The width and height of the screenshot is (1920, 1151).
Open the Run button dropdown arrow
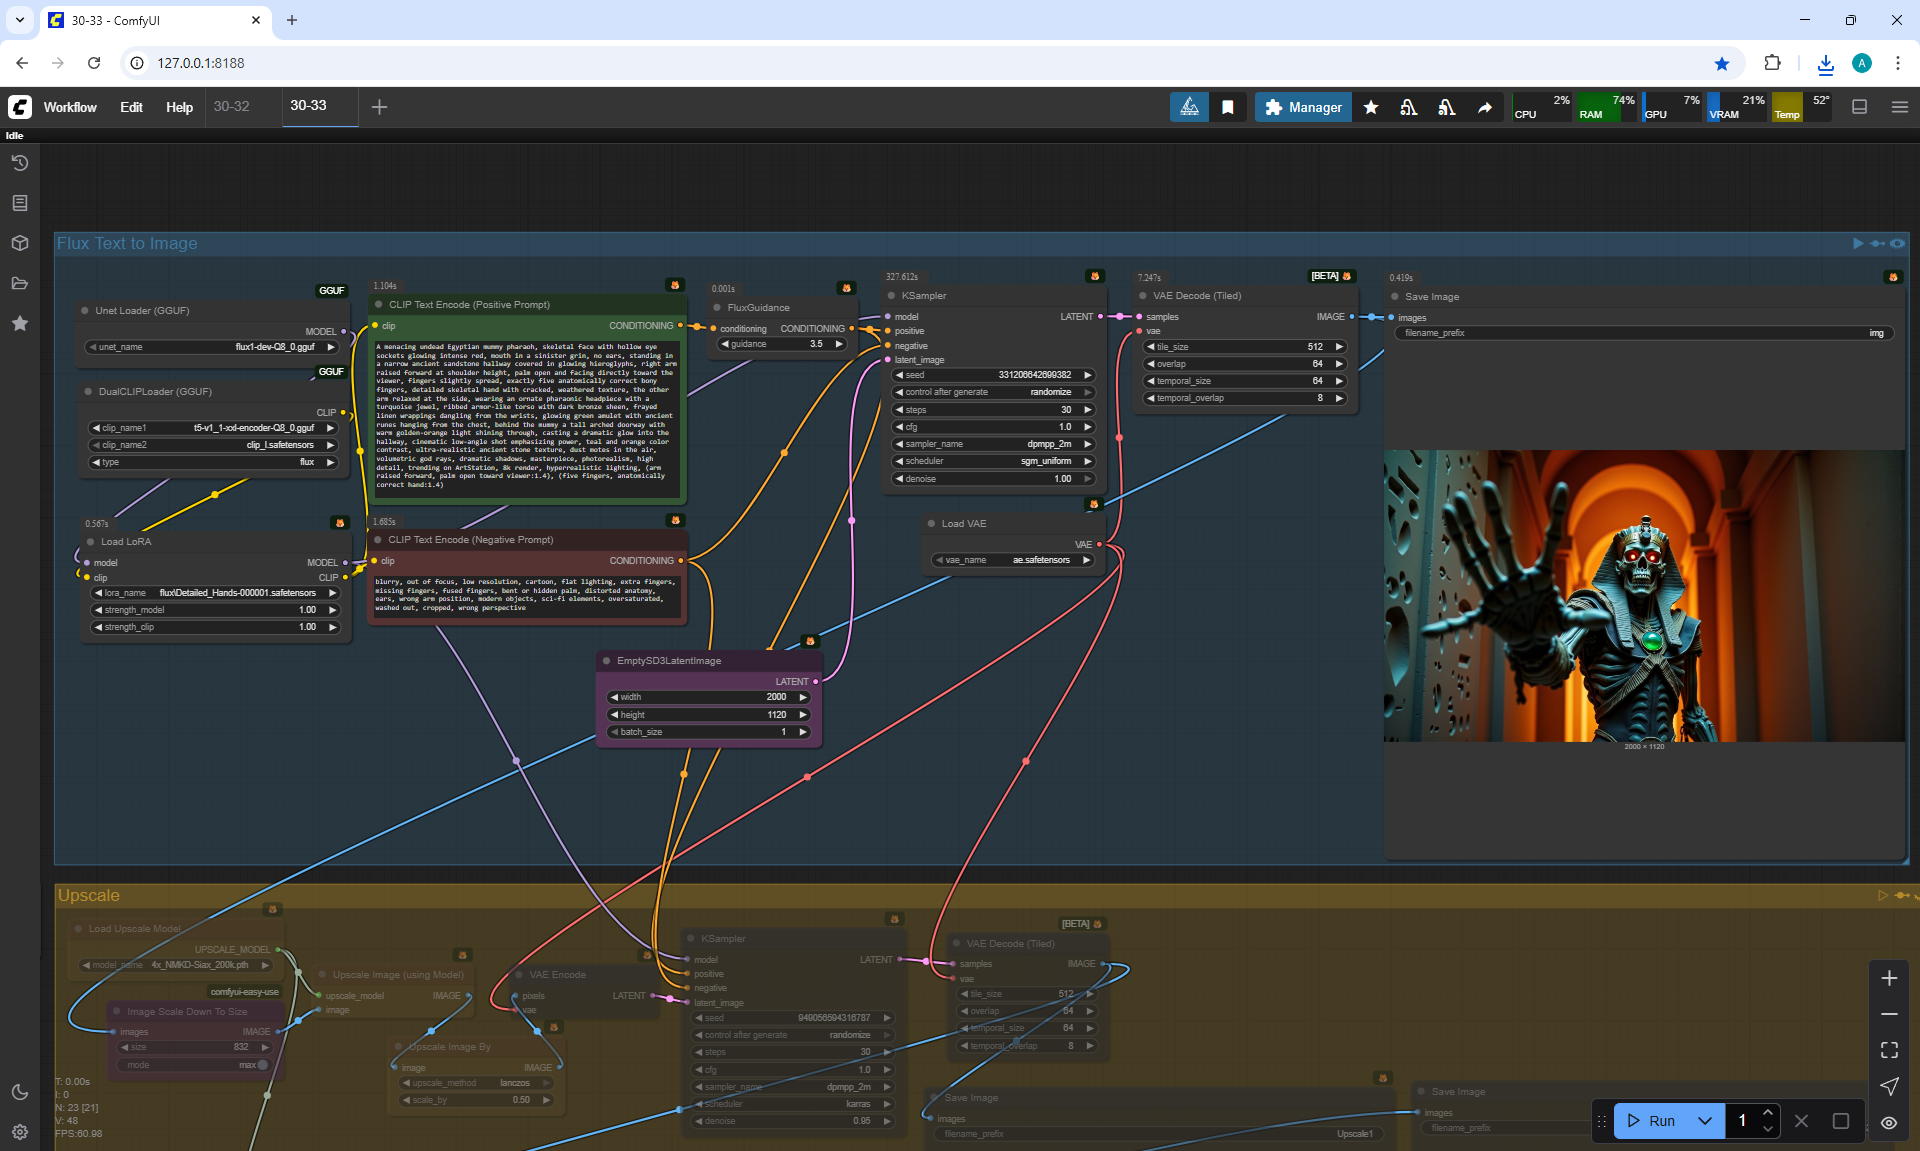(x=1705, y=1121)
